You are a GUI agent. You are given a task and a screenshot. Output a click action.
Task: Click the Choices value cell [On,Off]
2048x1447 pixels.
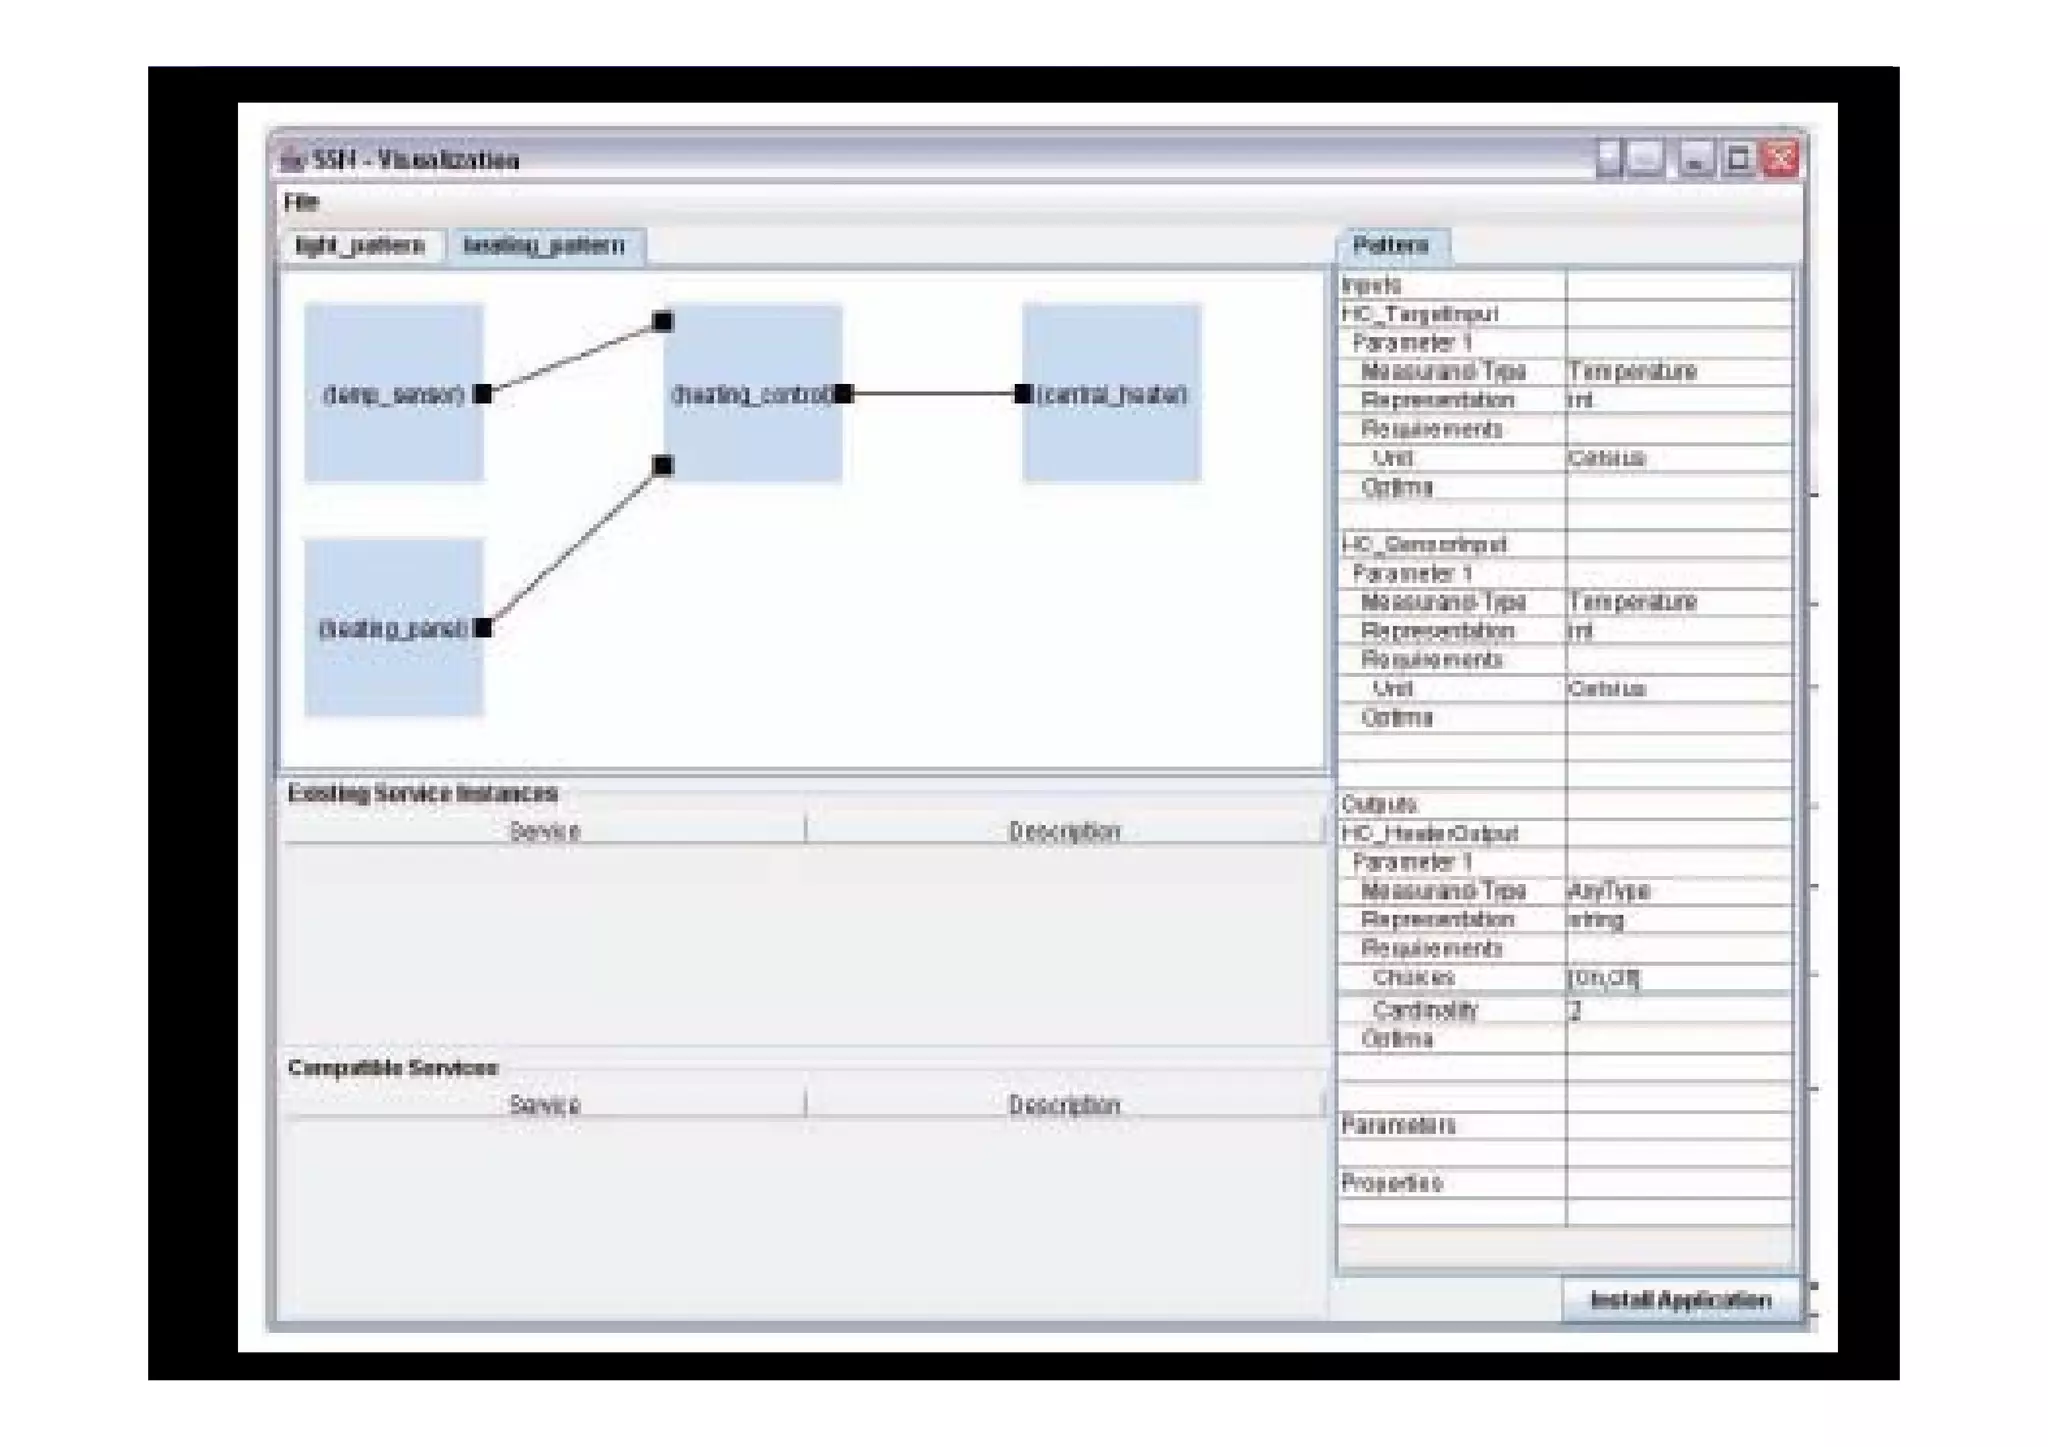[1604, 977]
